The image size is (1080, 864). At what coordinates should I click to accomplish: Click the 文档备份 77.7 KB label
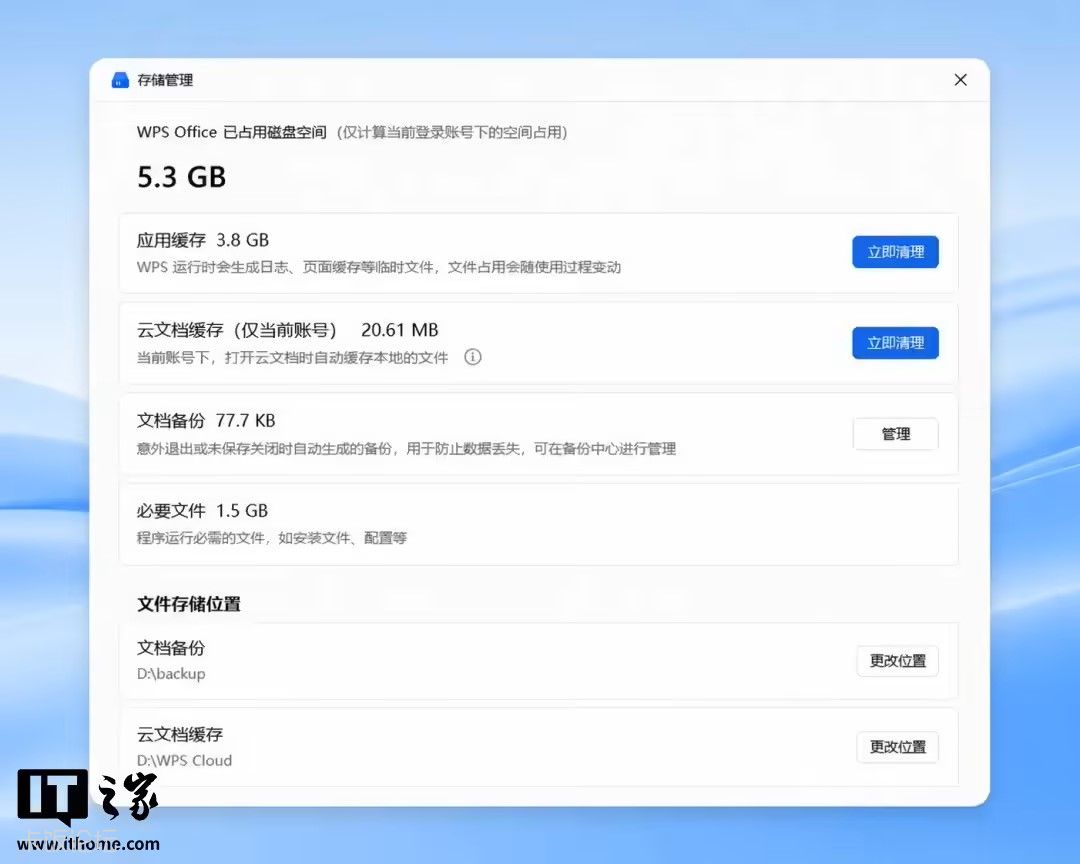206,420
